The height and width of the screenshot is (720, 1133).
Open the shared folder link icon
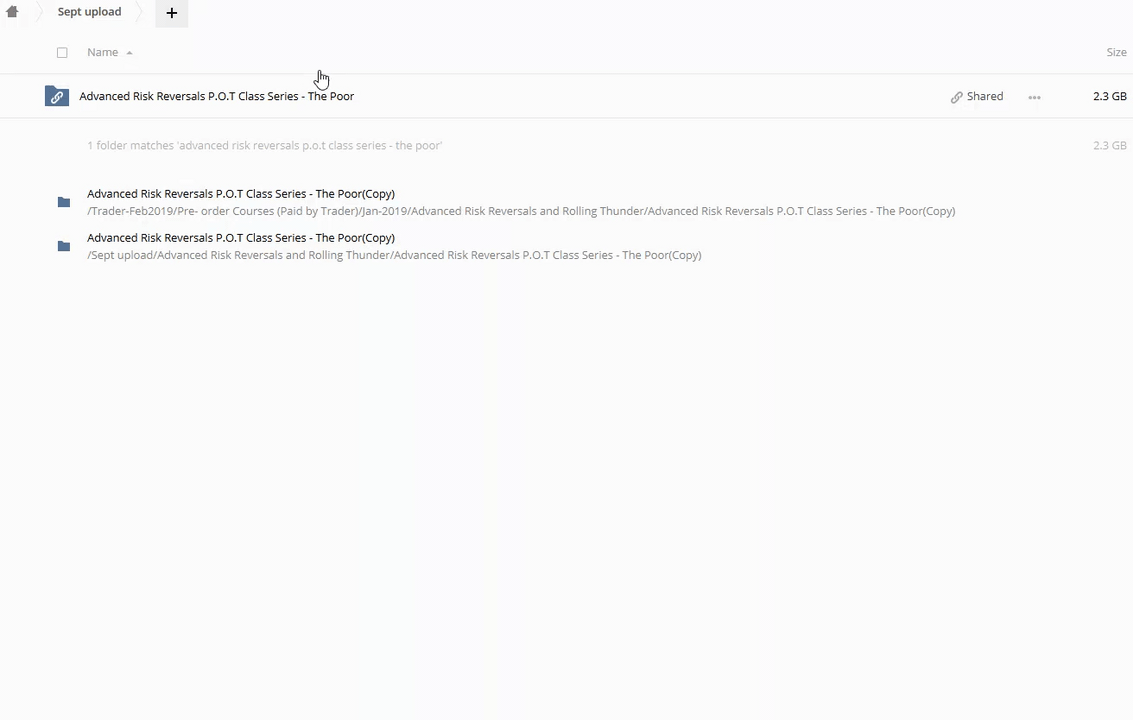tap(57, 96)
